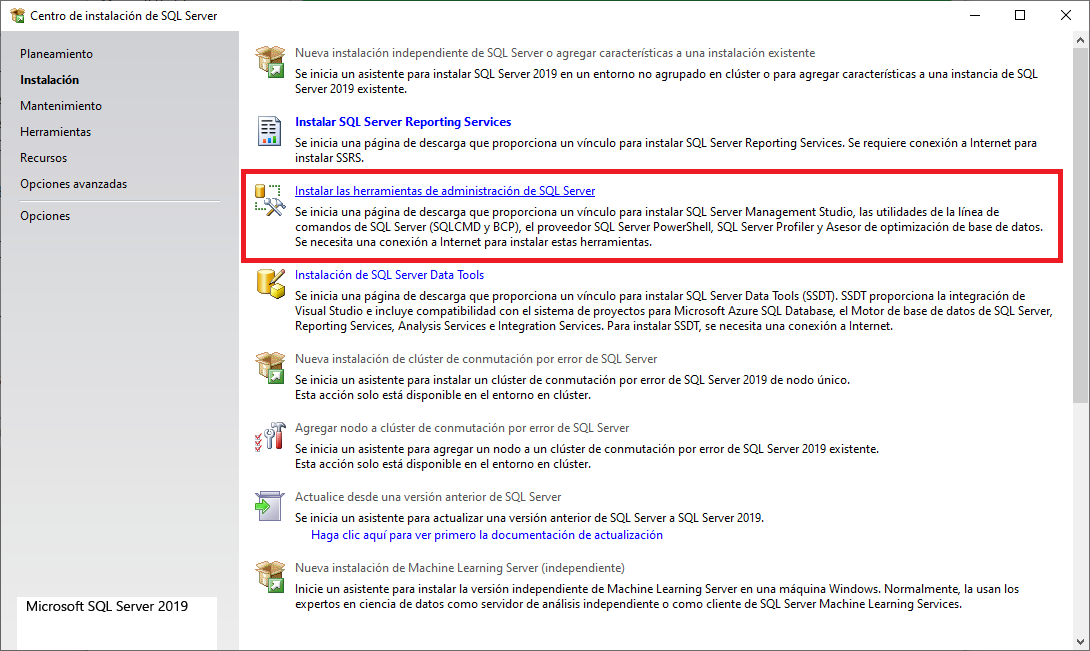1090x651 pixels.
Task: Click the new standalone SQL Server installation box icon
Action: tap(270, 61)
